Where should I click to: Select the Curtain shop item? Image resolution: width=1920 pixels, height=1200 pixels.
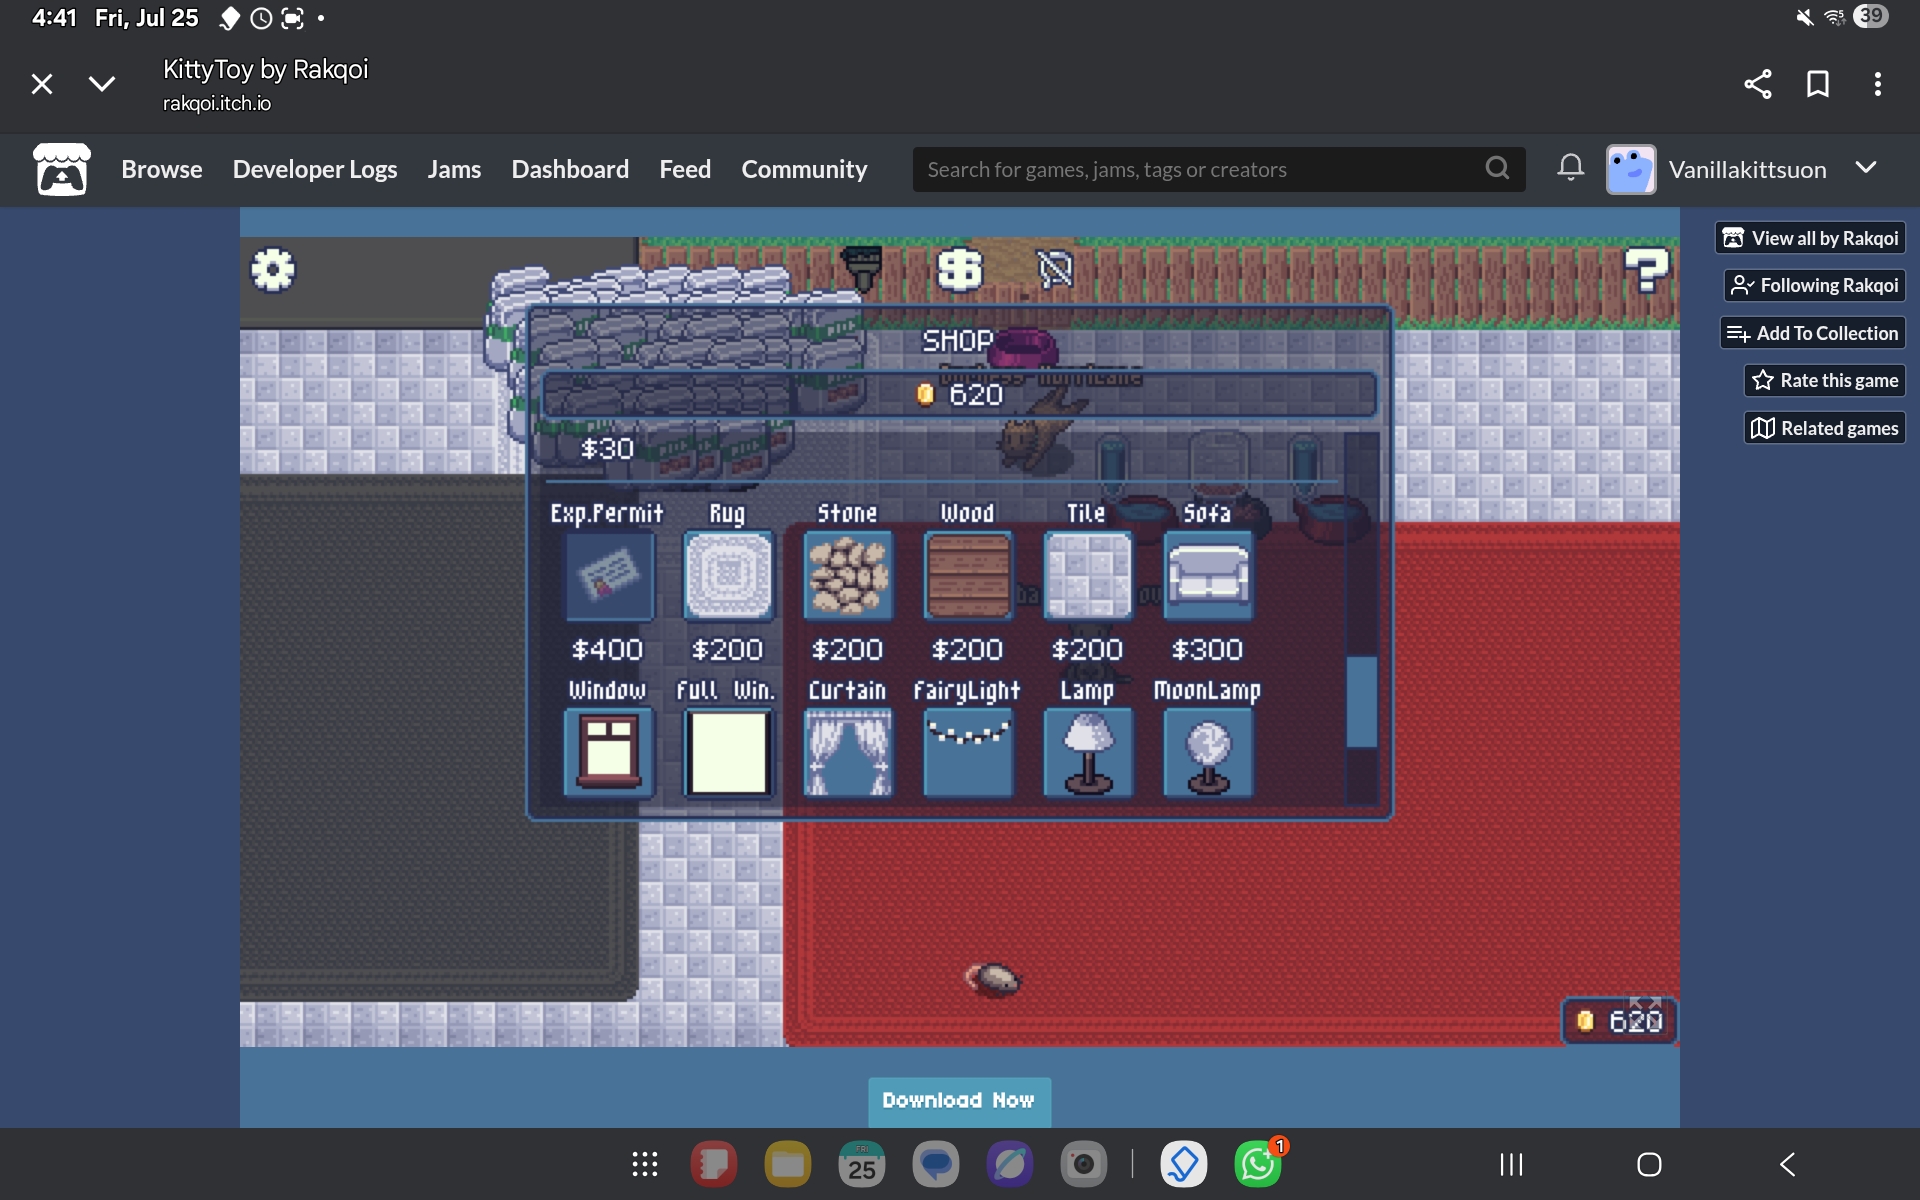tap(848, 752)
